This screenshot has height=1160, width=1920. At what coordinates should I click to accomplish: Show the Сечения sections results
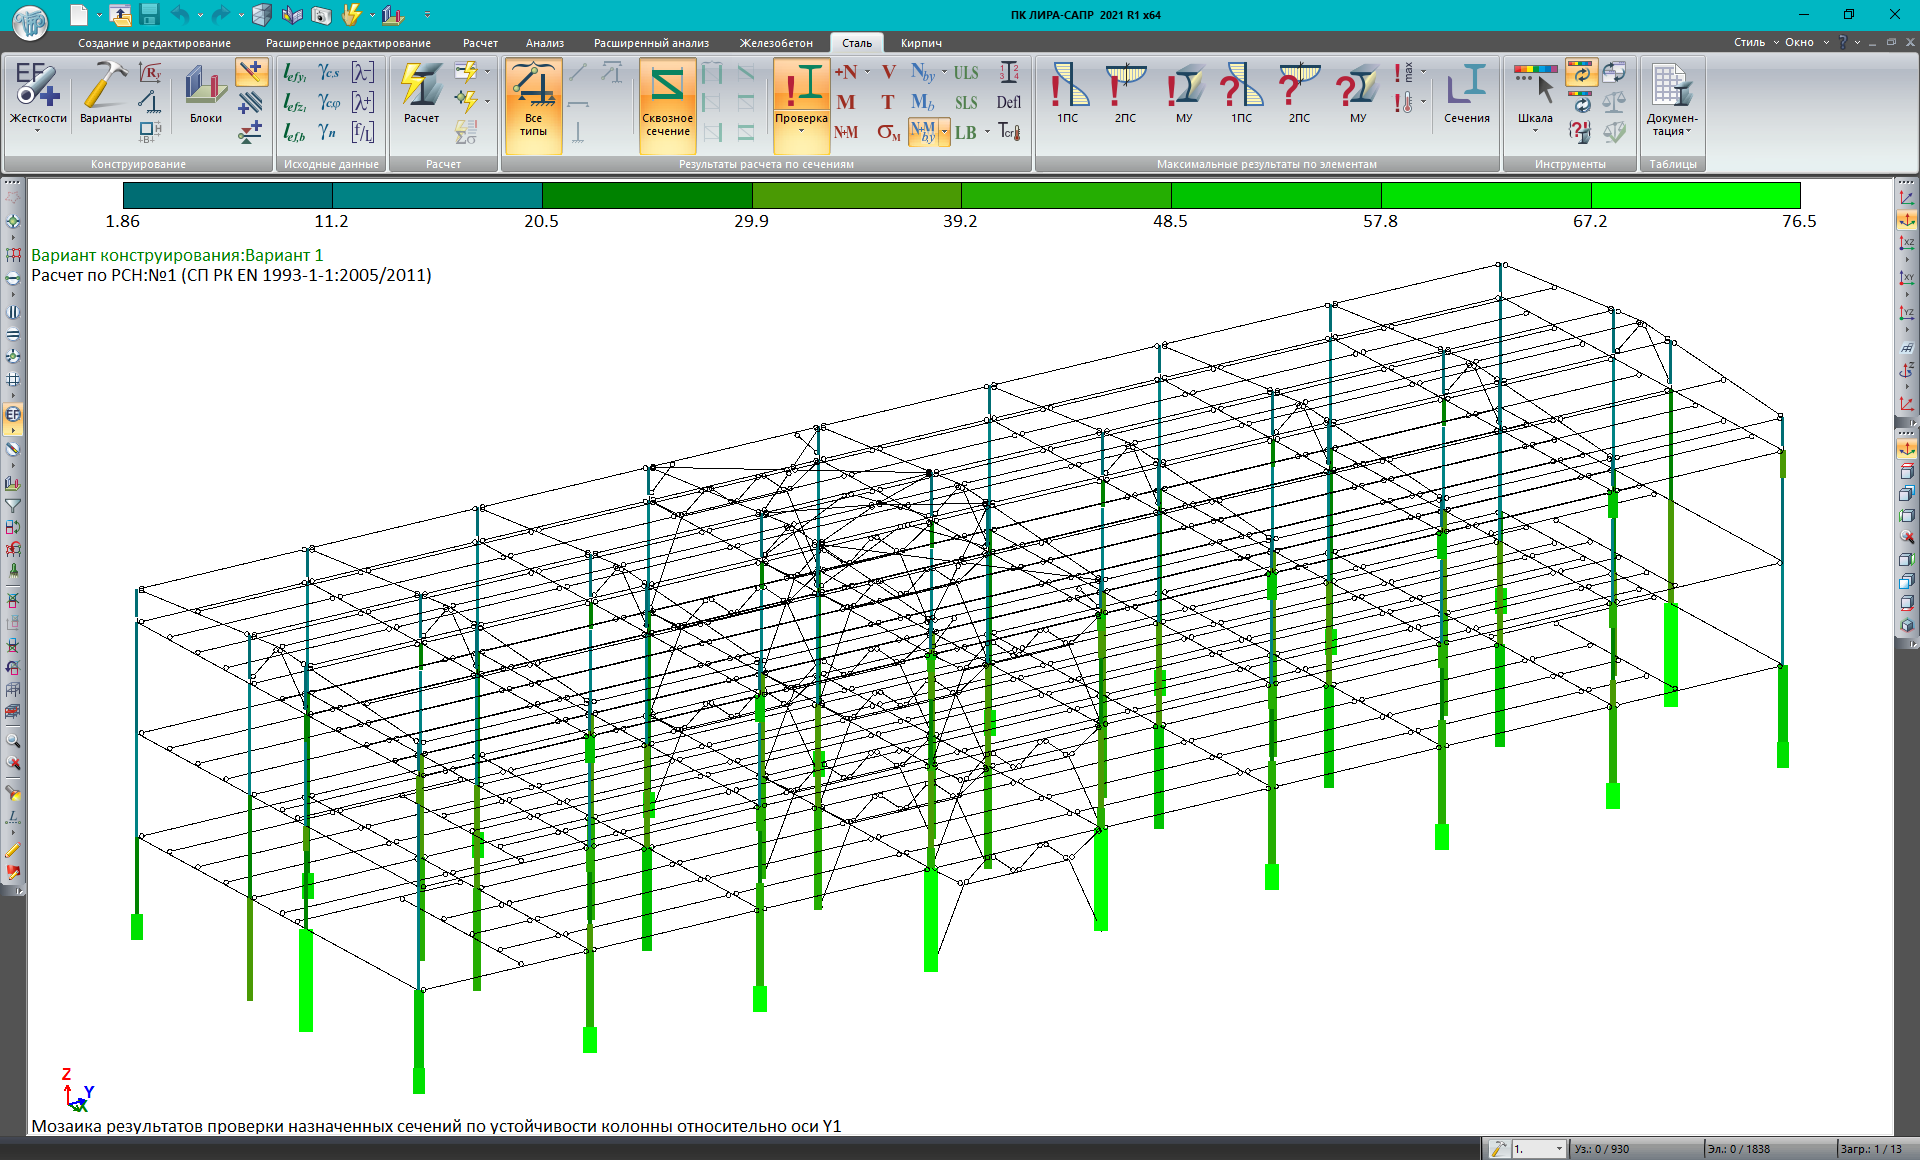(1466, 94)
